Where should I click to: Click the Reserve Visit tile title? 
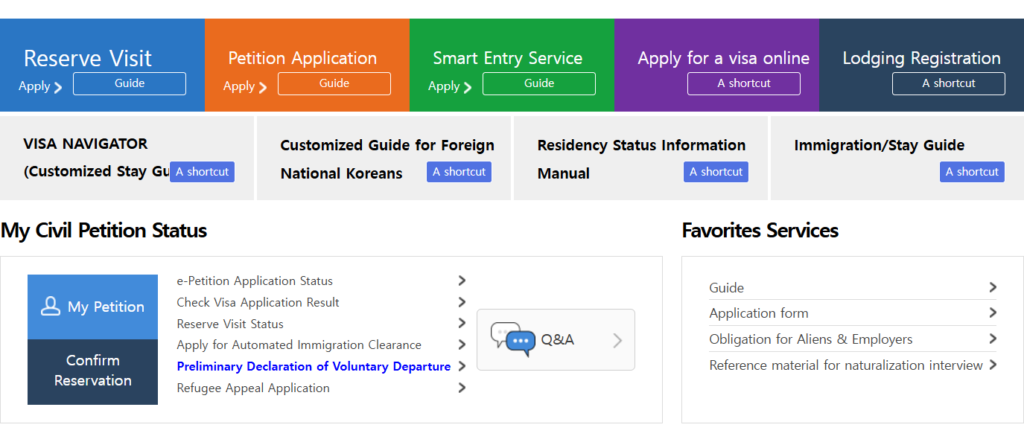click(88, 58)
